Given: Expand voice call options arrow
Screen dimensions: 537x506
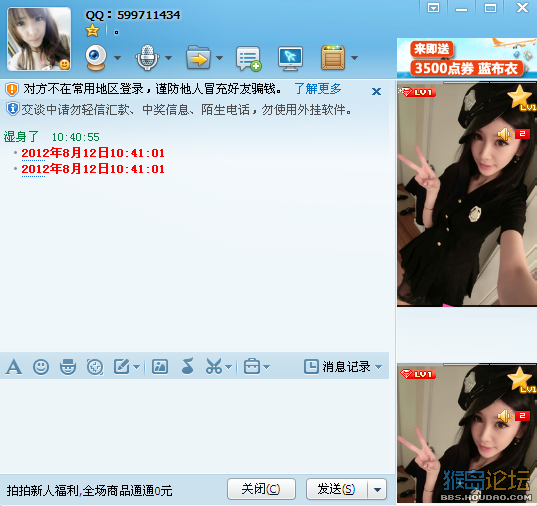Looking at the screenshot, I should pos(168,58).
